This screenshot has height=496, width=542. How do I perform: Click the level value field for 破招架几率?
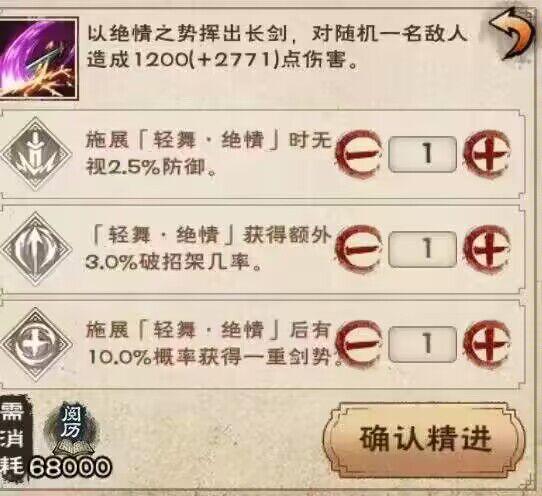click(422, 249)
